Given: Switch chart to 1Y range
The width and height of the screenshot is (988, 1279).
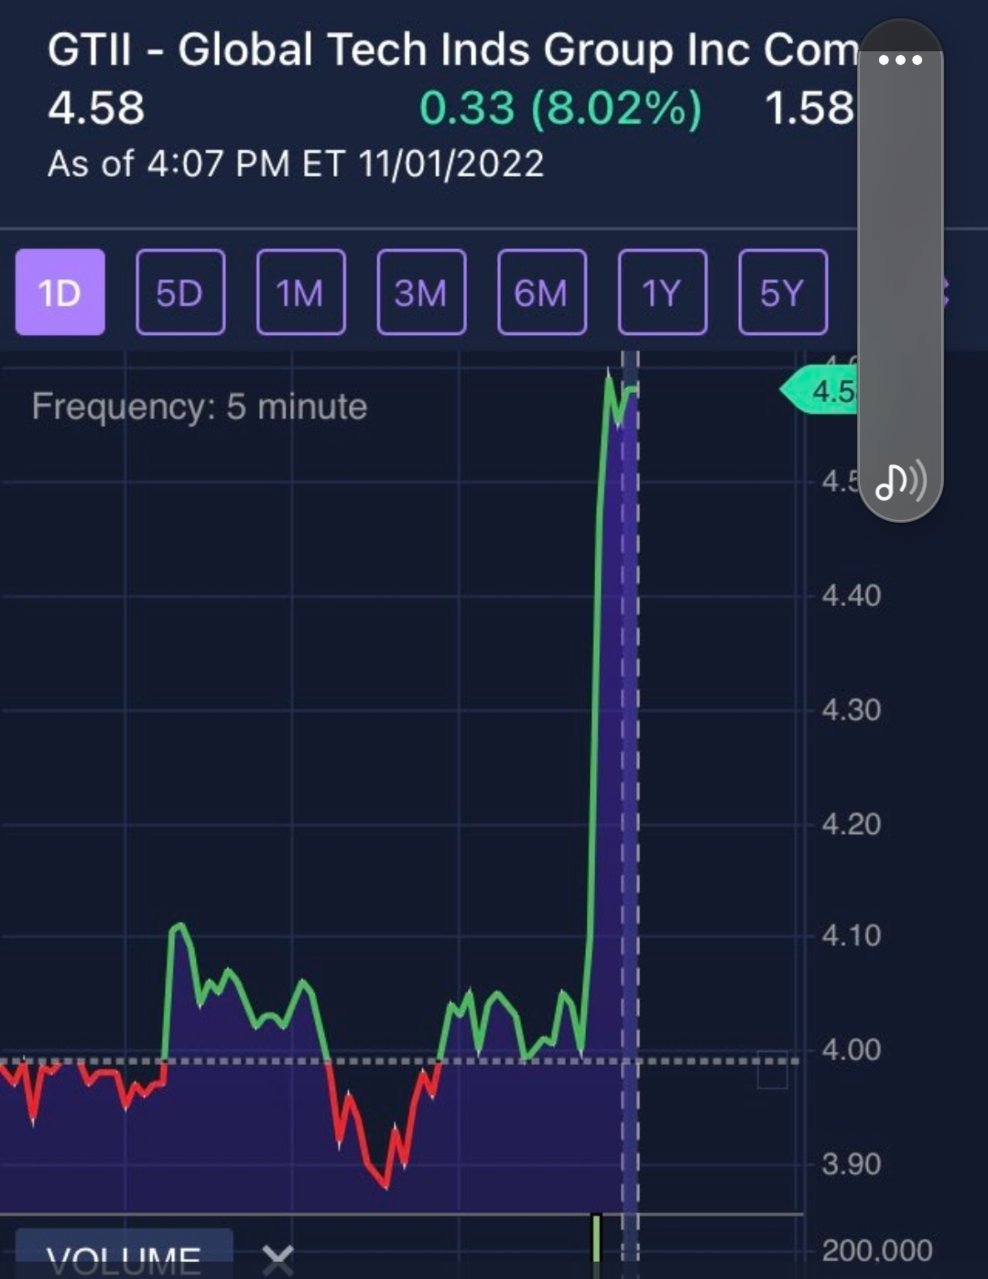Looking at the screenshot, I should 662,292.
